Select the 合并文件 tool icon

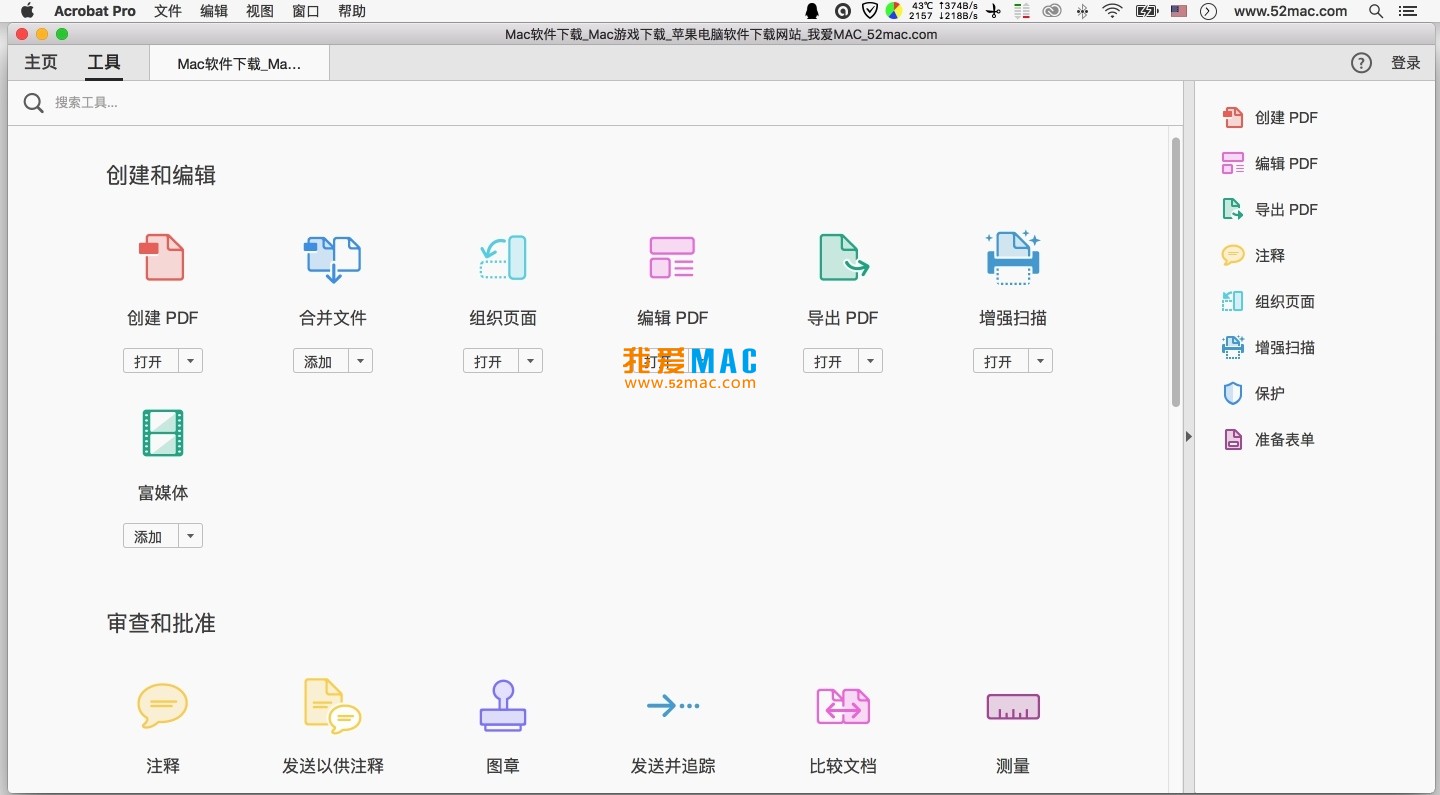point(332,258)
